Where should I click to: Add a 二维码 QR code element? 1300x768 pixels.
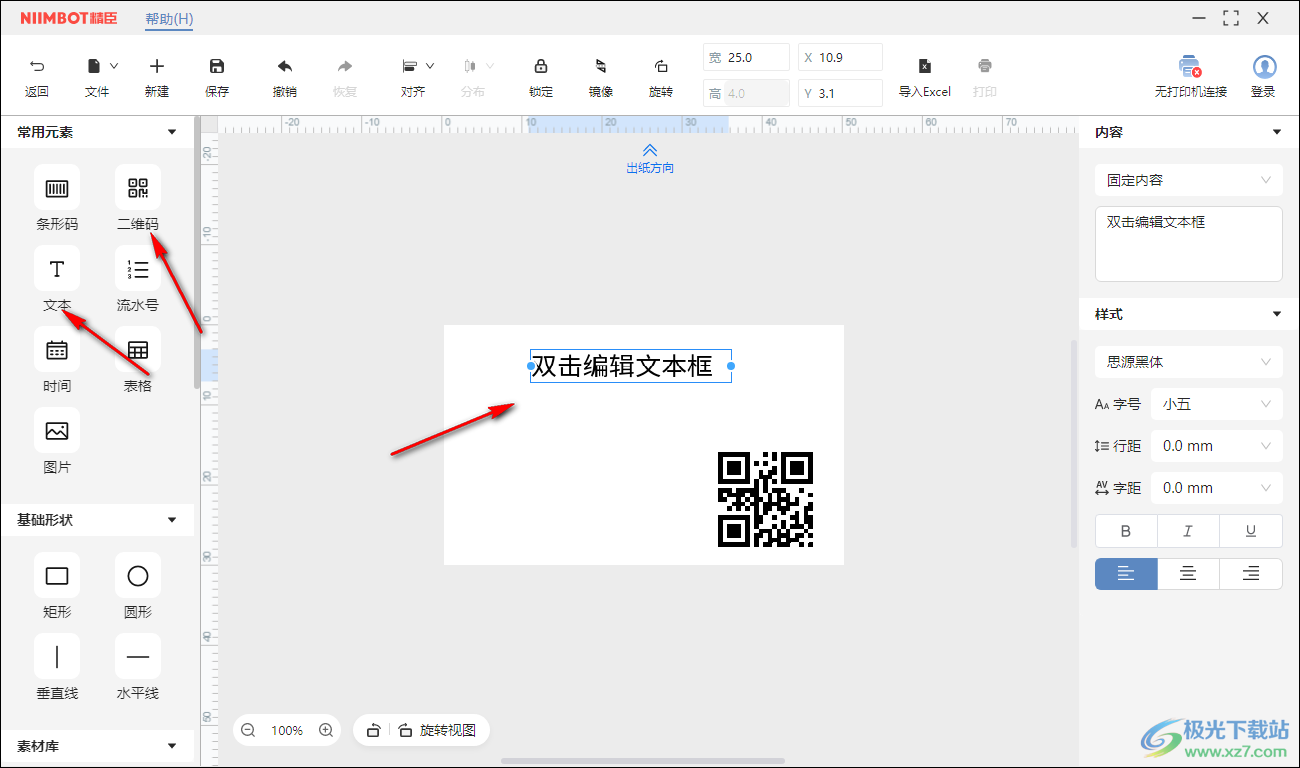tap(138, 187)
